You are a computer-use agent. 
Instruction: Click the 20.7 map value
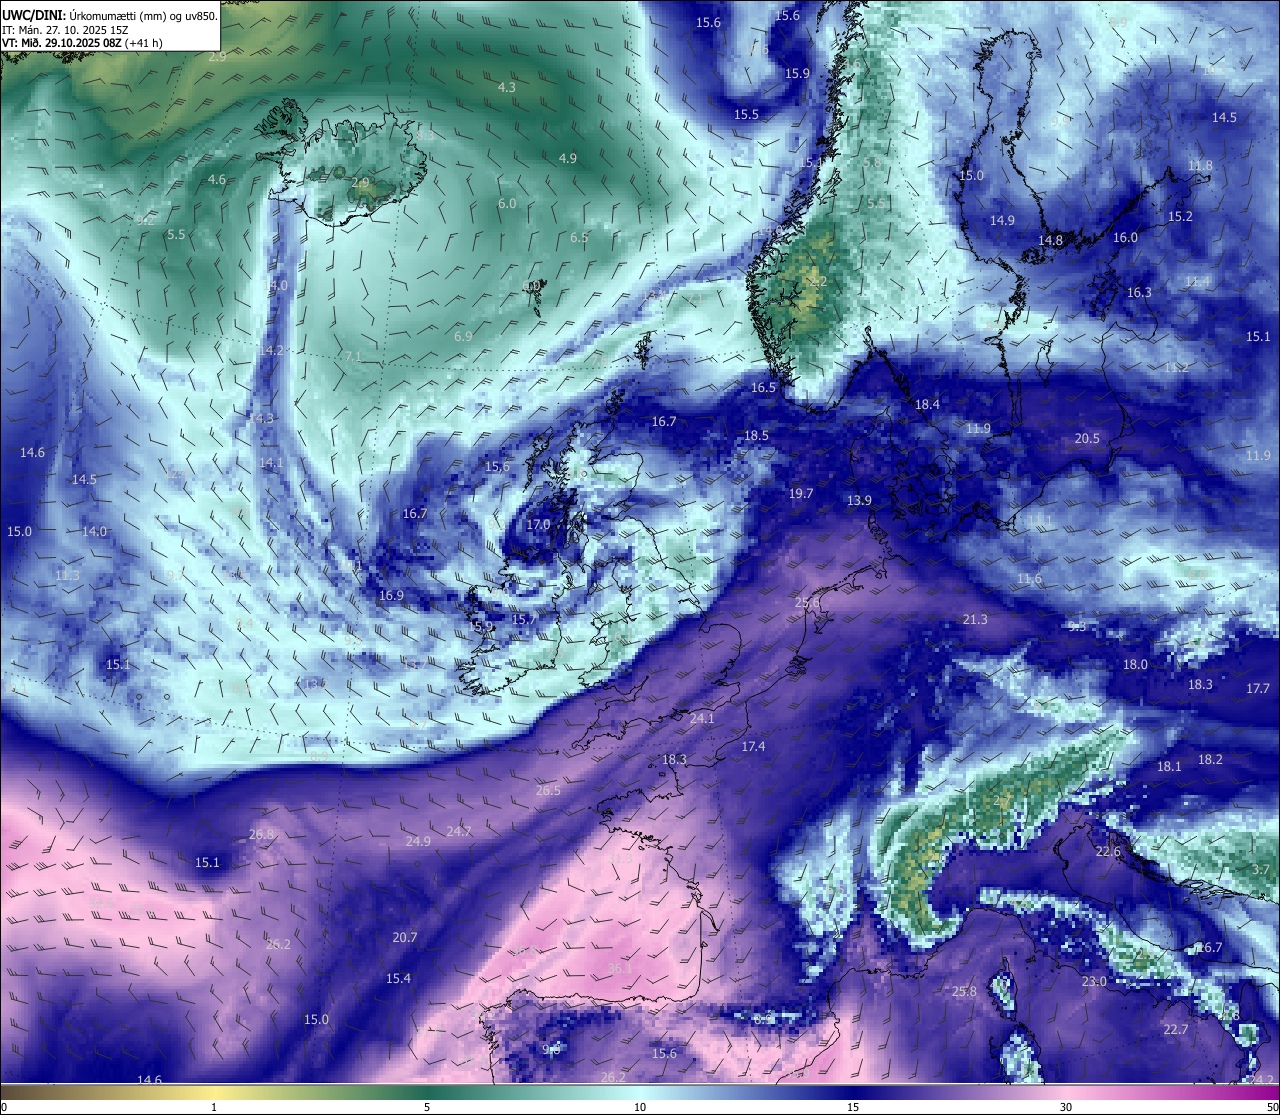(x=405, y=937)
